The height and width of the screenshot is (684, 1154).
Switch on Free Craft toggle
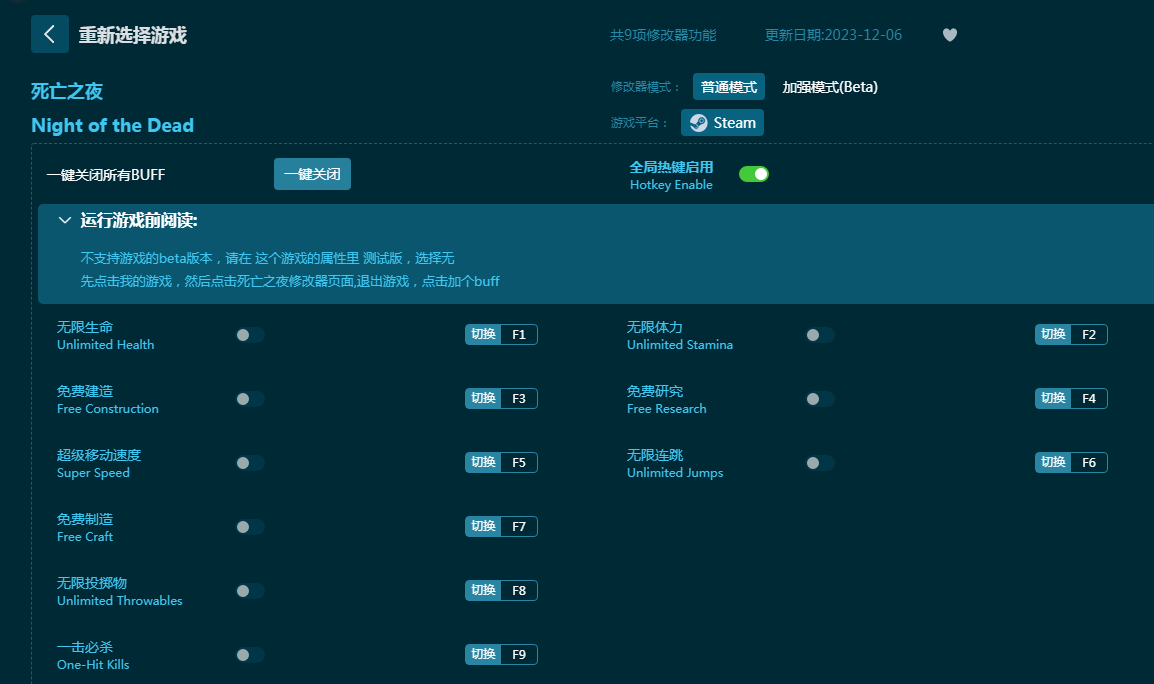click(x=250, y=527)
